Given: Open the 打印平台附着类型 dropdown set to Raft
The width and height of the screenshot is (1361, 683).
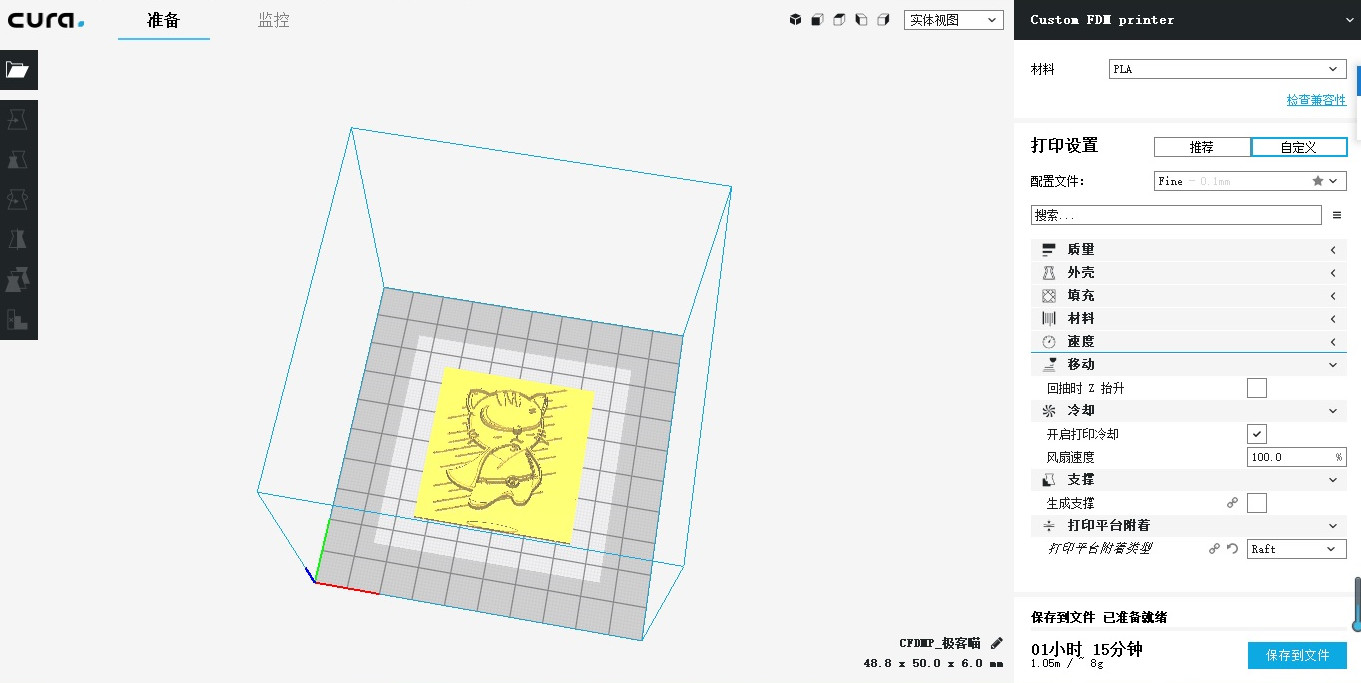Looking at the screenshot, I should [1295, 548].
